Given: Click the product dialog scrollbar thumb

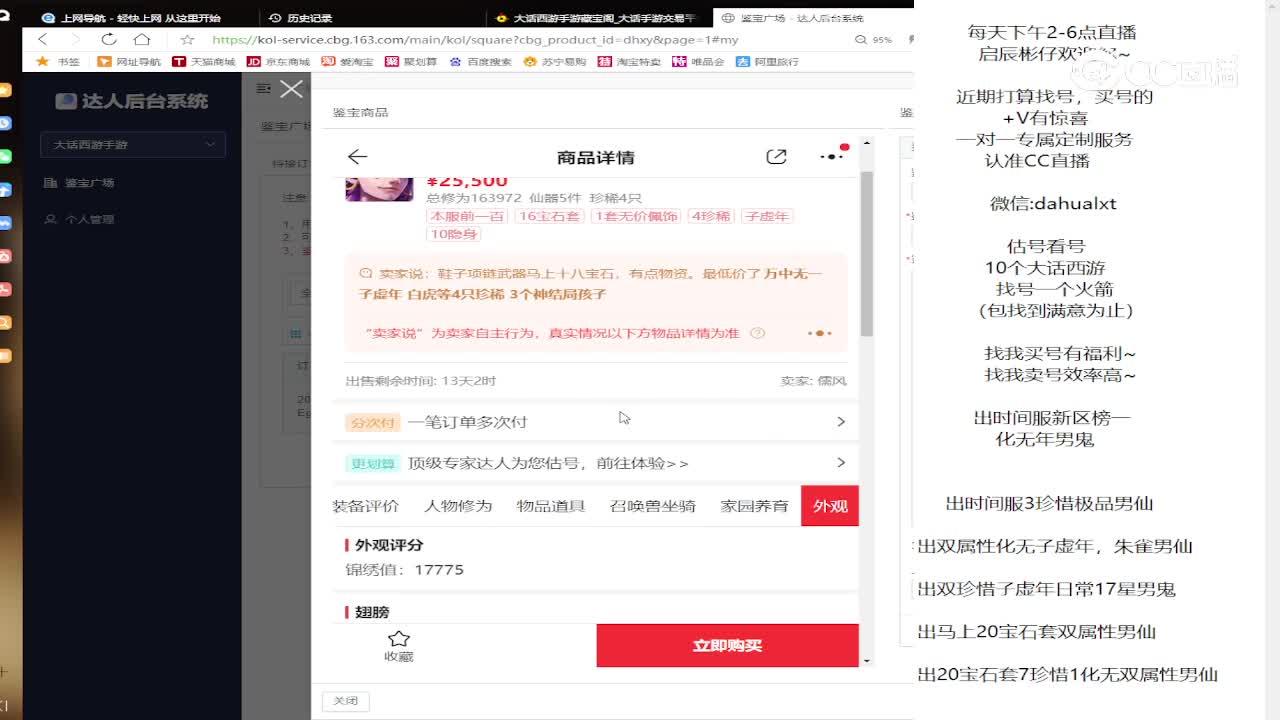Looking at the screenshot, I should (x=867, y=253).
